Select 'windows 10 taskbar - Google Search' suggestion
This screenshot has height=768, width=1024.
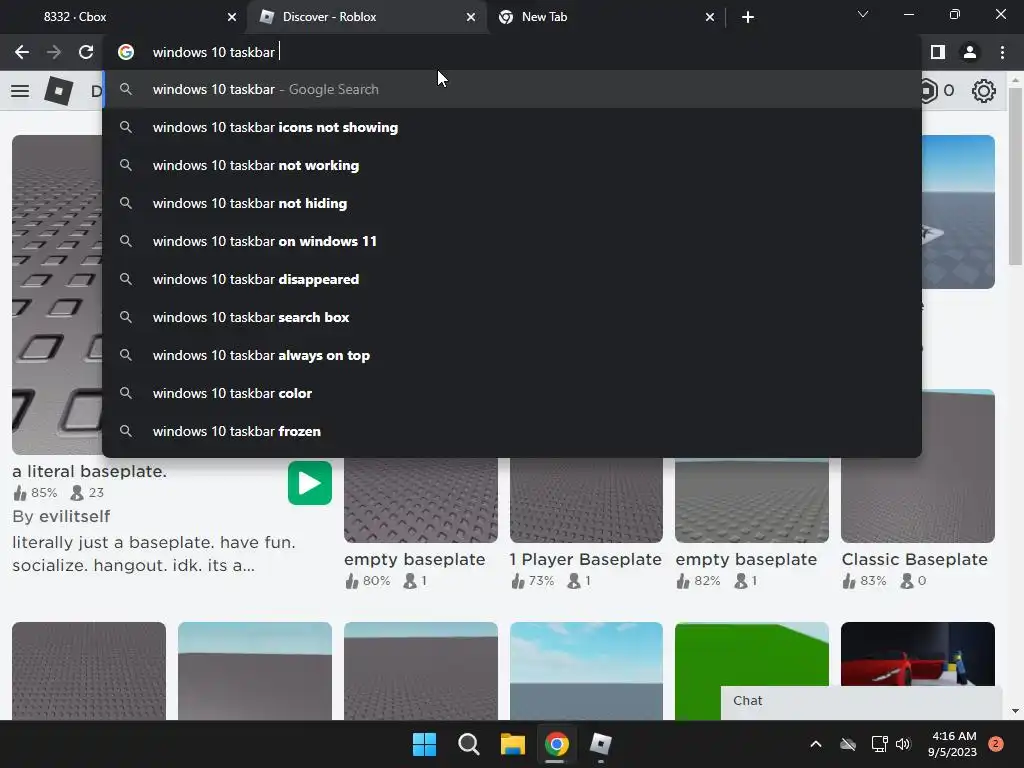(512, 89)
